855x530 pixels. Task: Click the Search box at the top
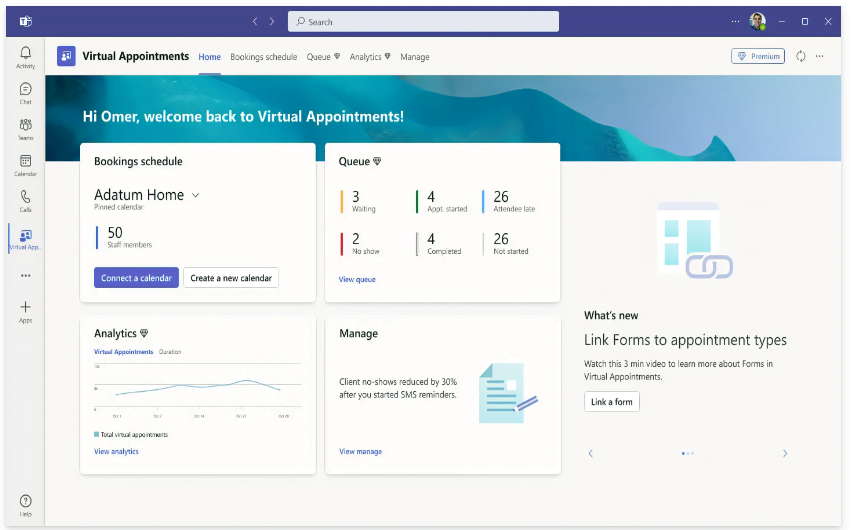coord(423,21)
